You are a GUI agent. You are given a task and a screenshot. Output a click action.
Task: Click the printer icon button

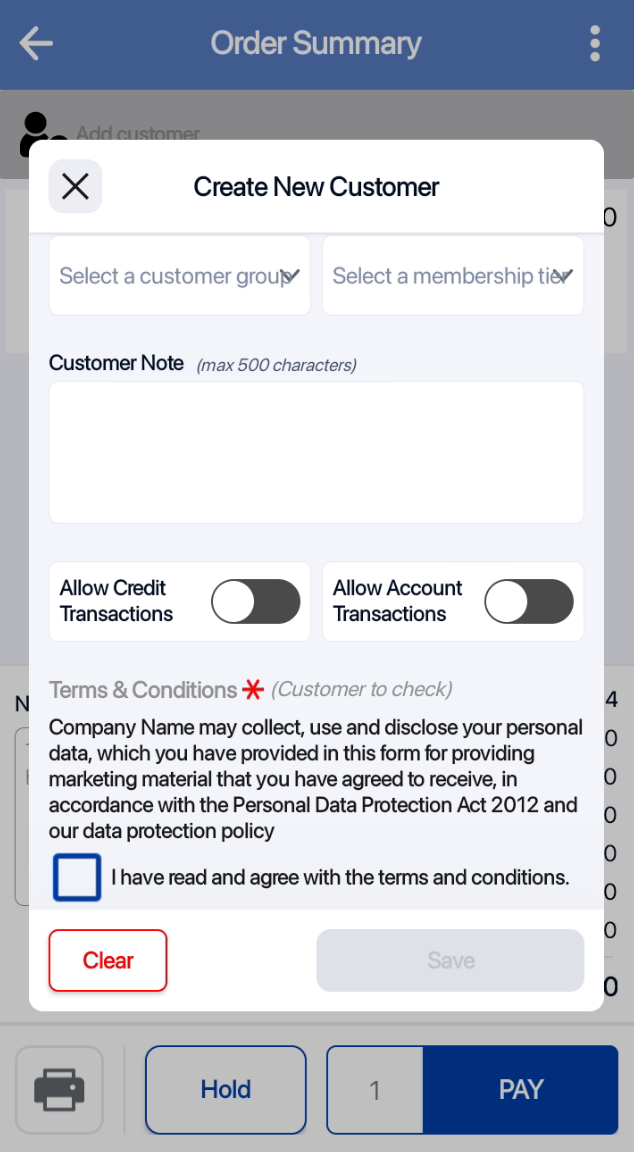(x=60, y=1089)
